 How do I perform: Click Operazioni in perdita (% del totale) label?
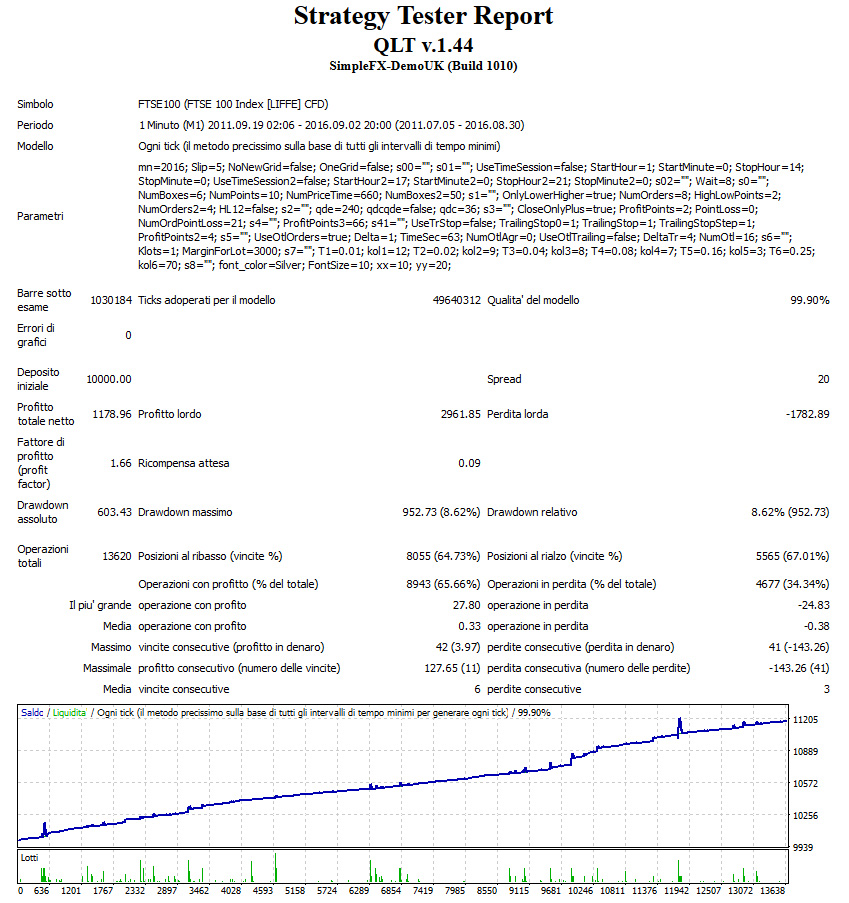click(572, 584)
